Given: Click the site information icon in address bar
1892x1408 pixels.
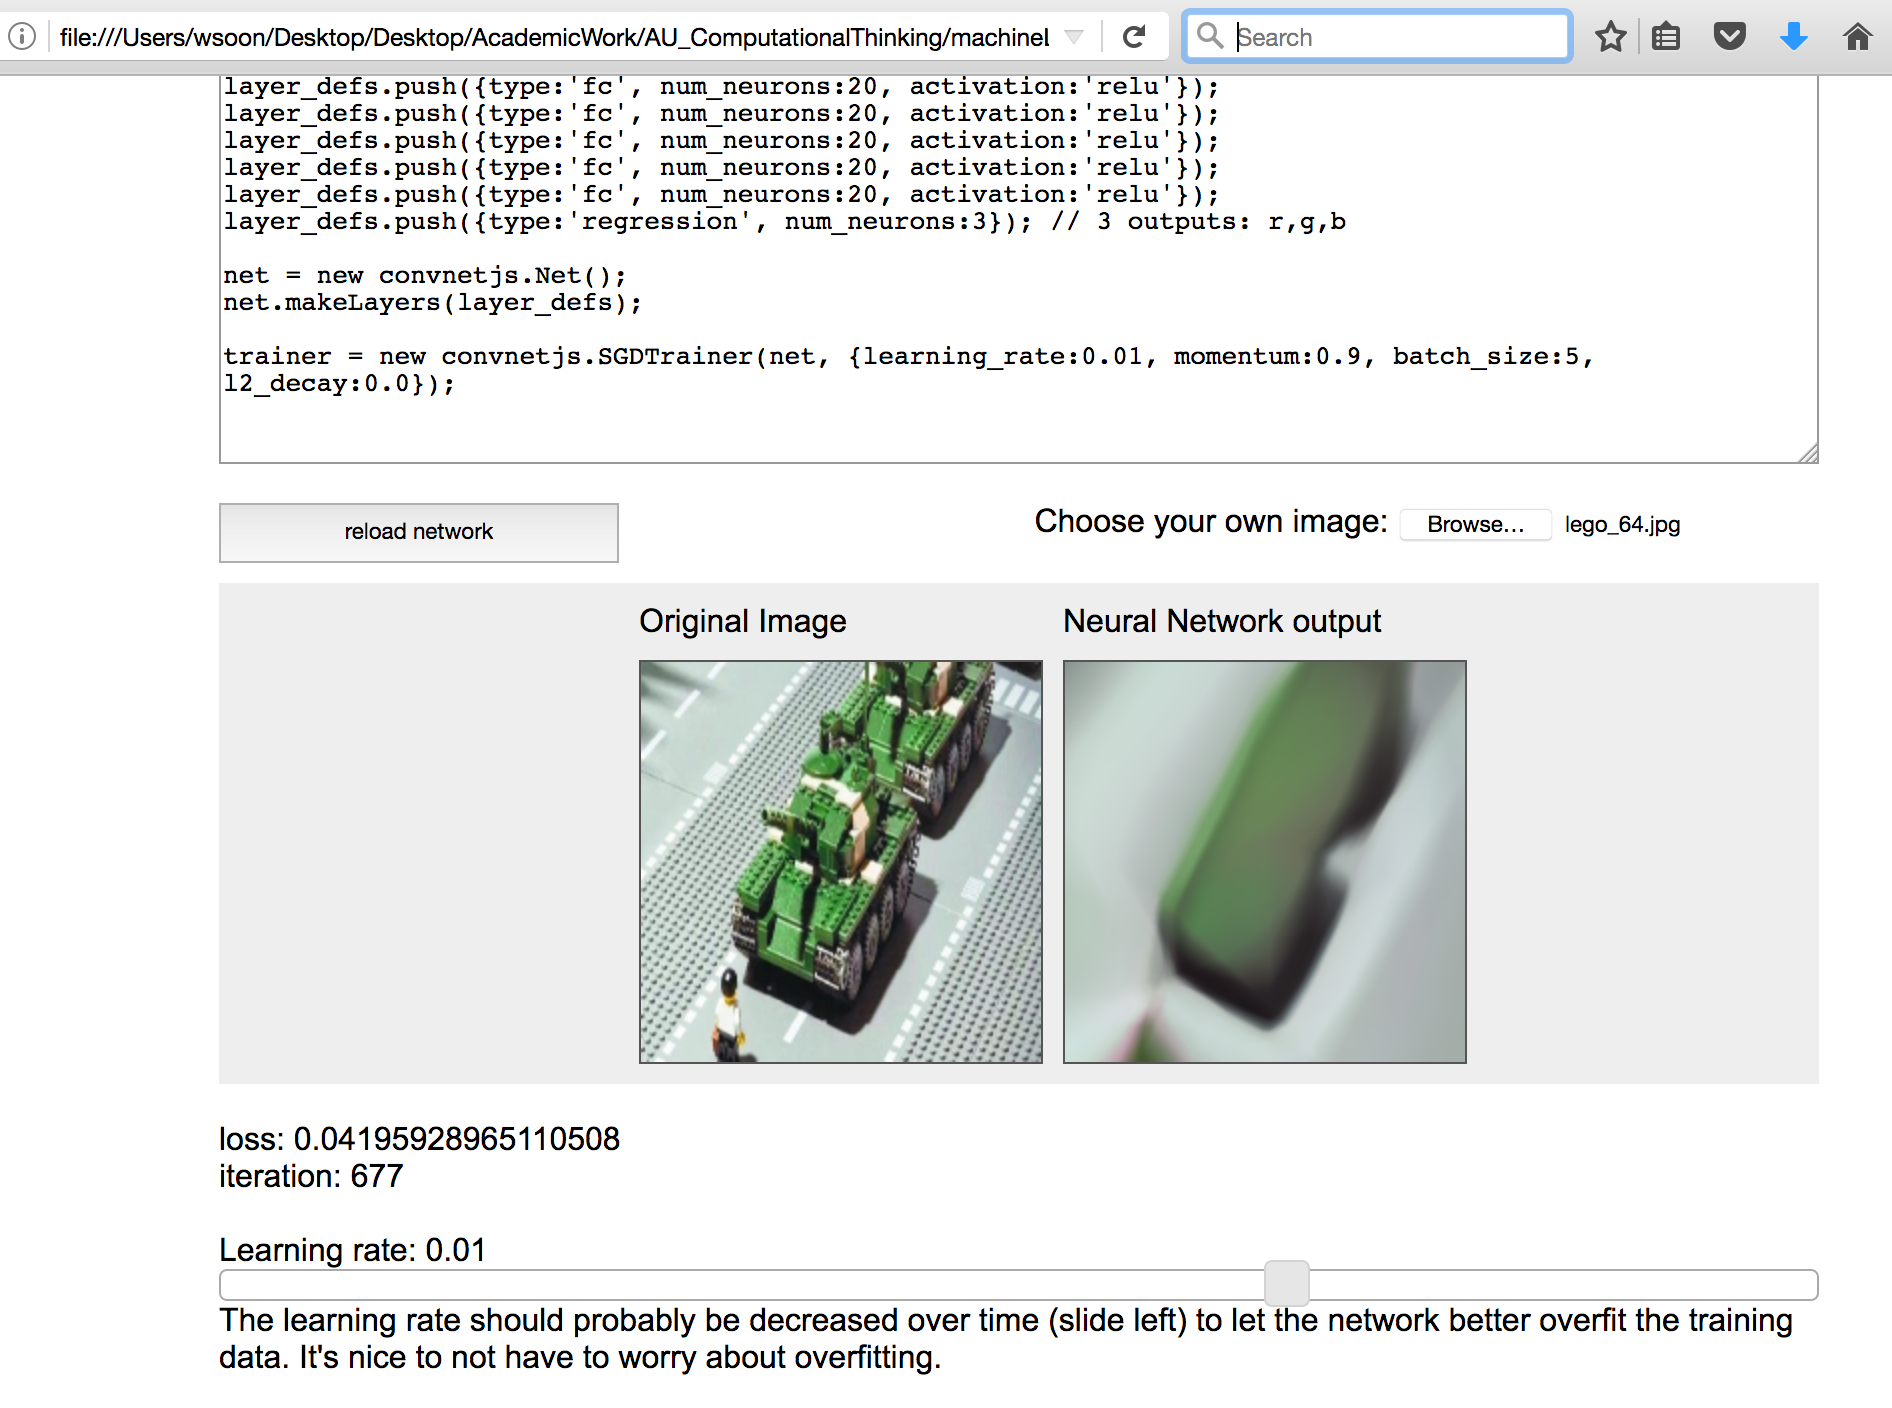Looking at the screenshot, I should click(22, 37).
